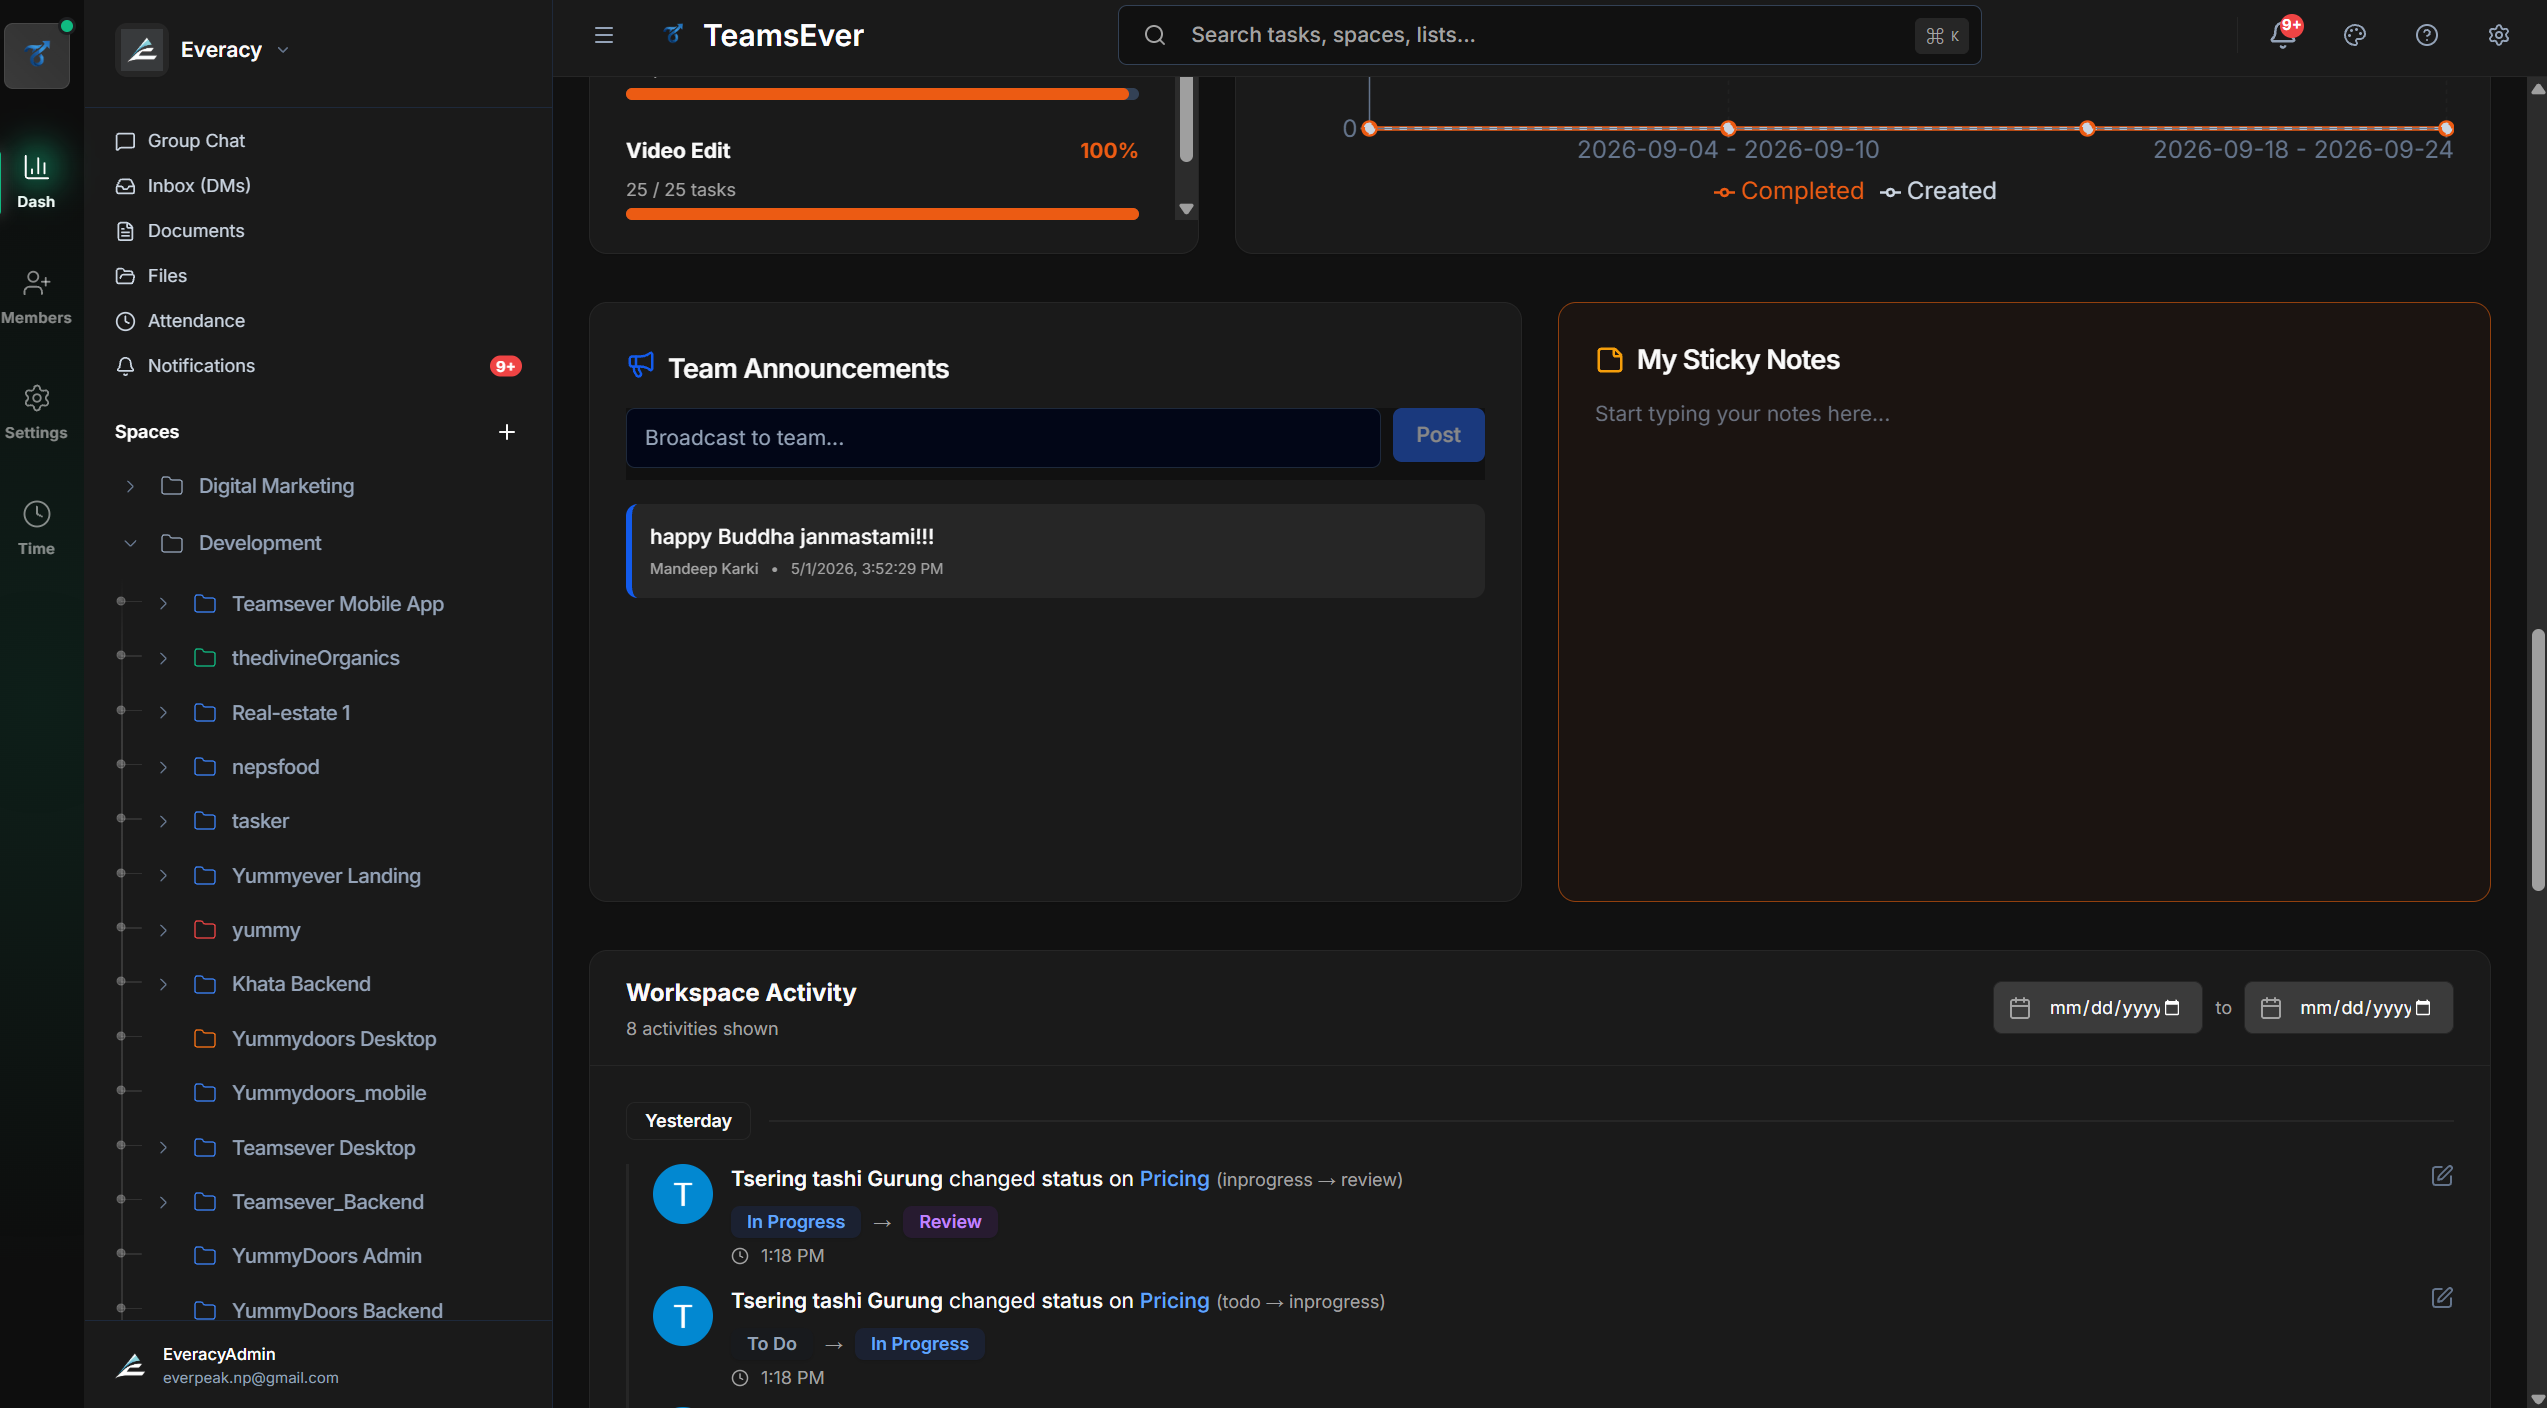
Task: Open Notifications item in sidebar
Action: [x=318, y=366]
